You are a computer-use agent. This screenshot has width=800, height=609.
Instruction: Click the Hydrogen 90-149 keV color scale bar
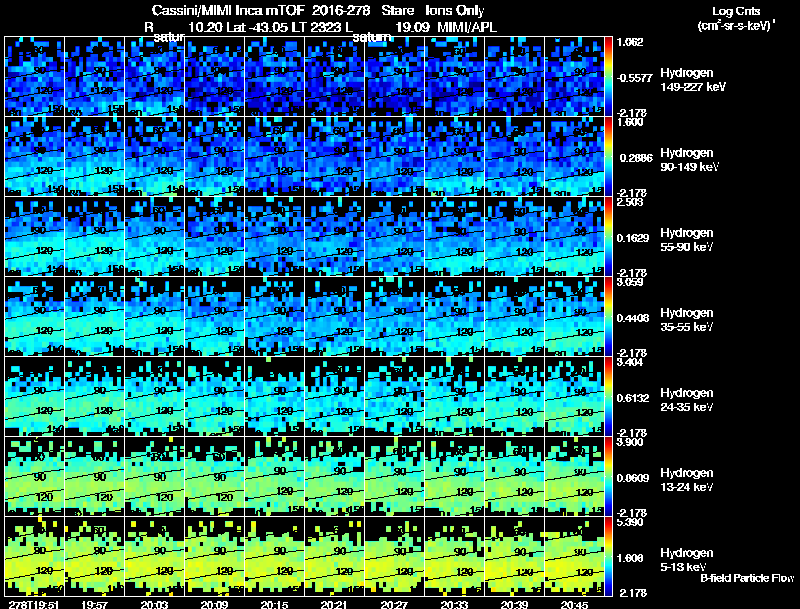pyautogui.click(x=608, y=156)
